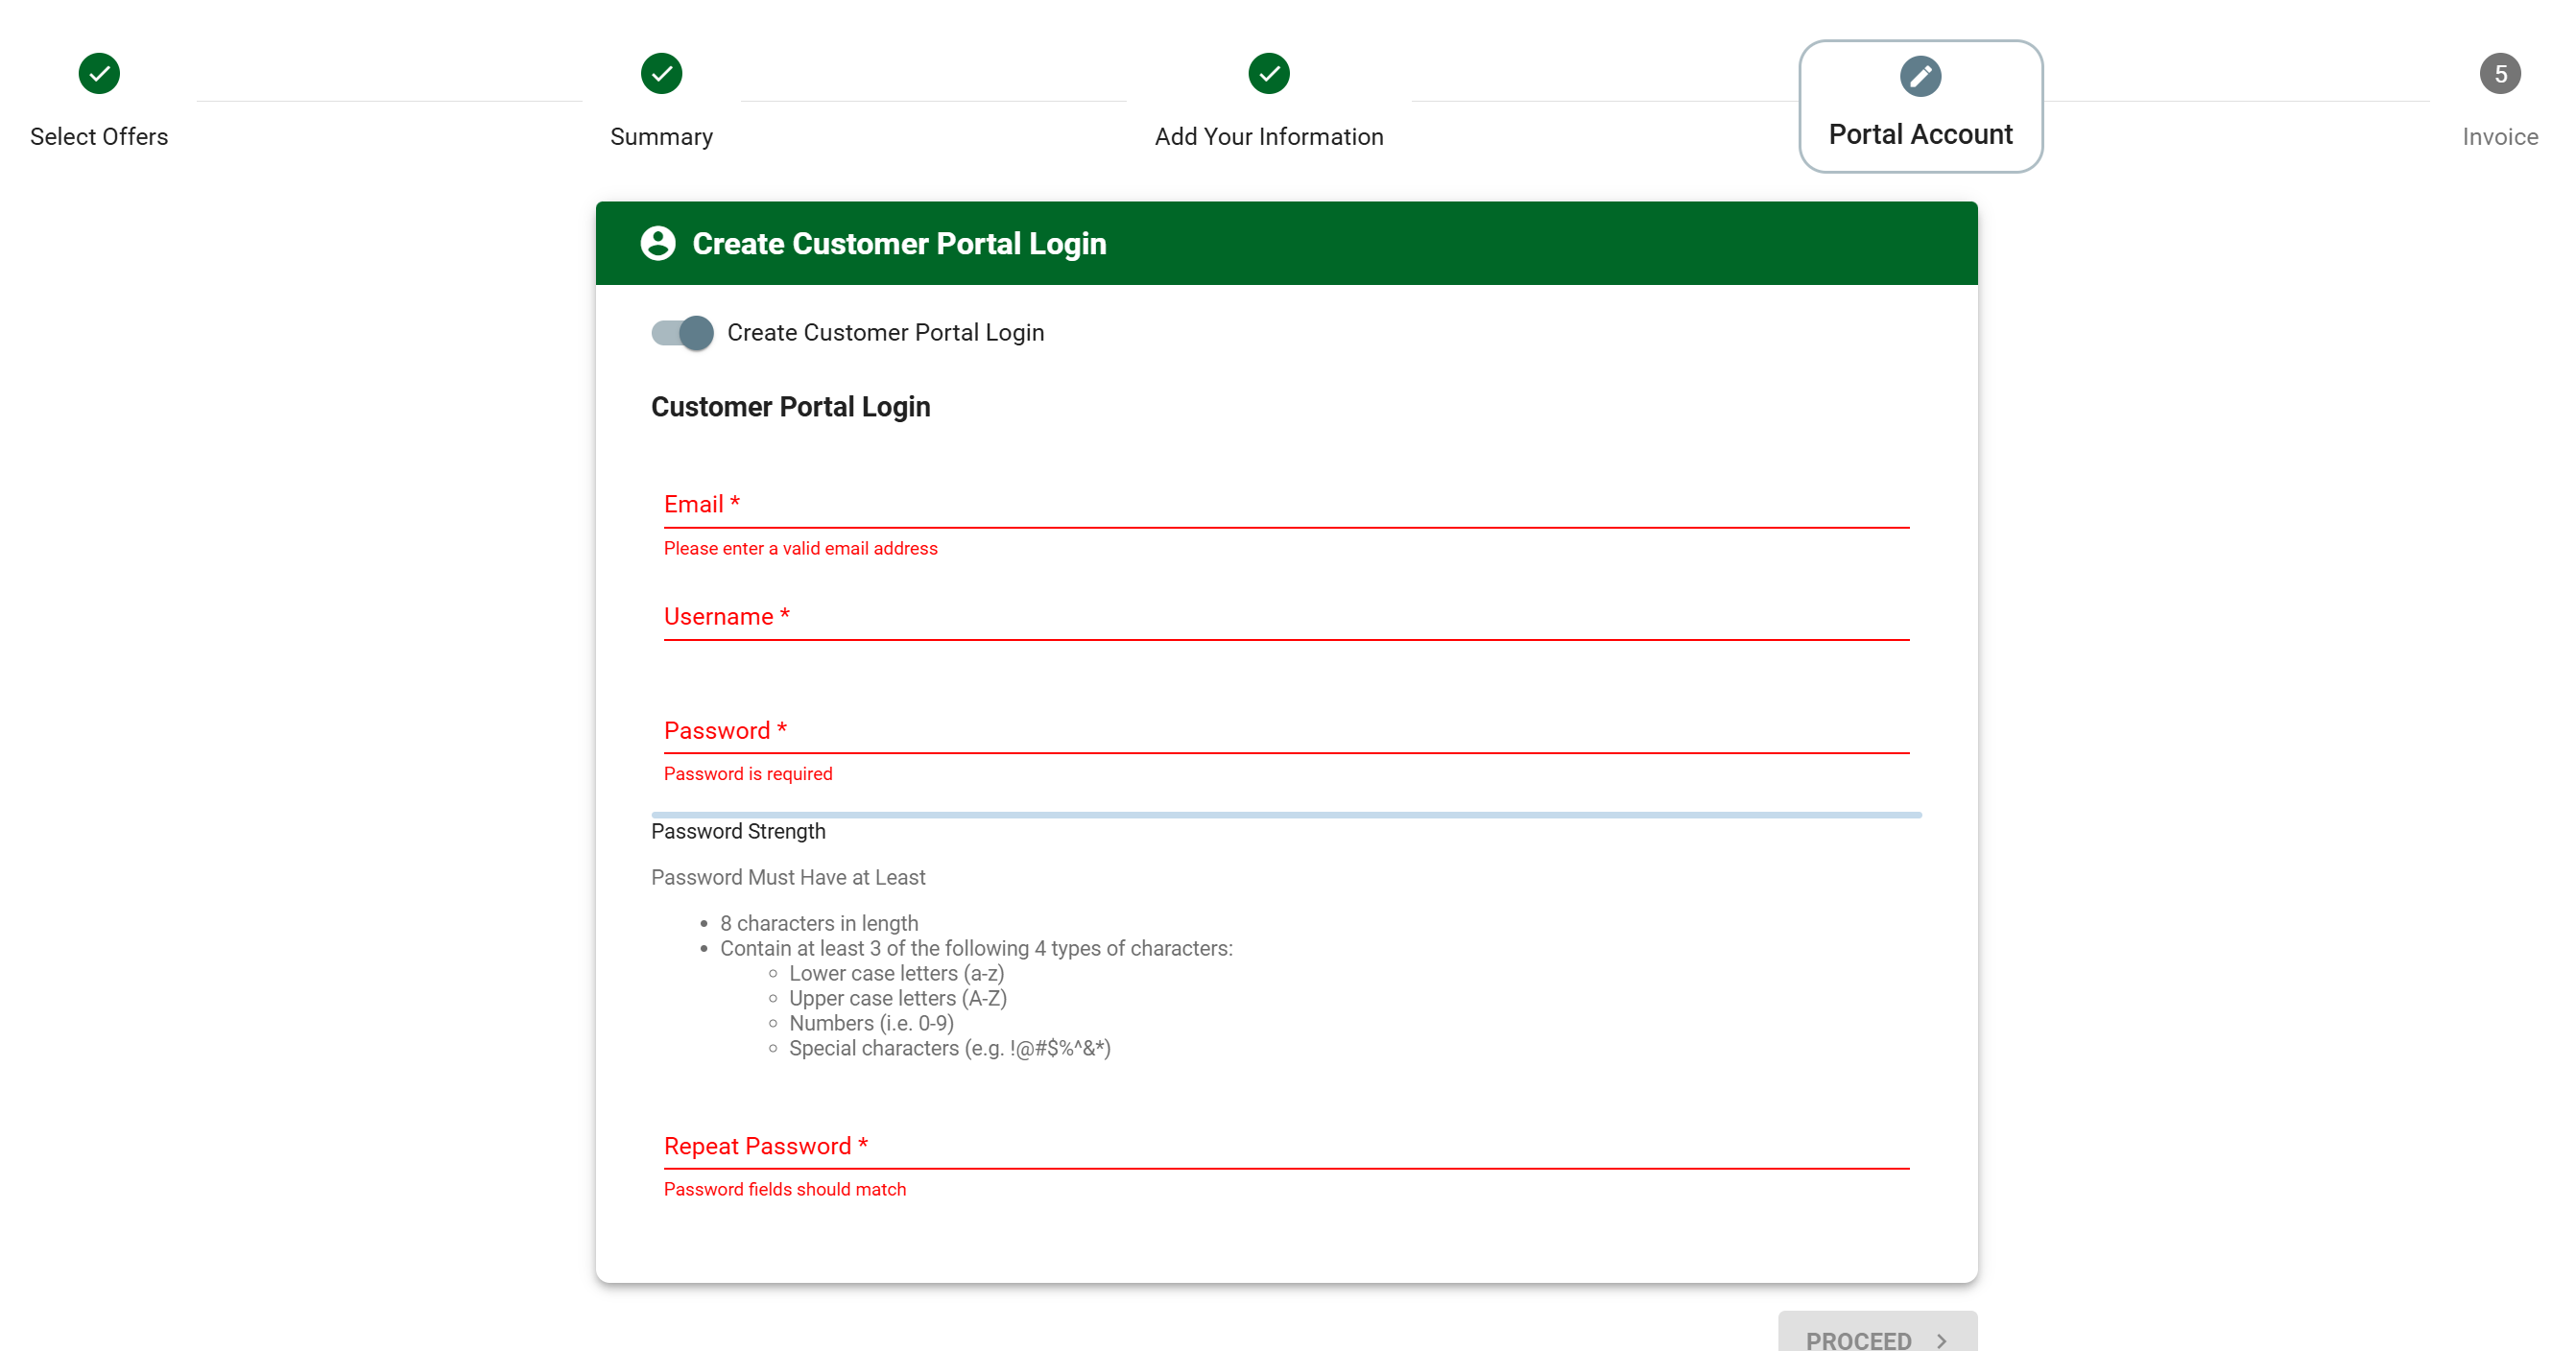
Task: Click the Invoice step number 5 icon
Action: tap(2499, 73)
